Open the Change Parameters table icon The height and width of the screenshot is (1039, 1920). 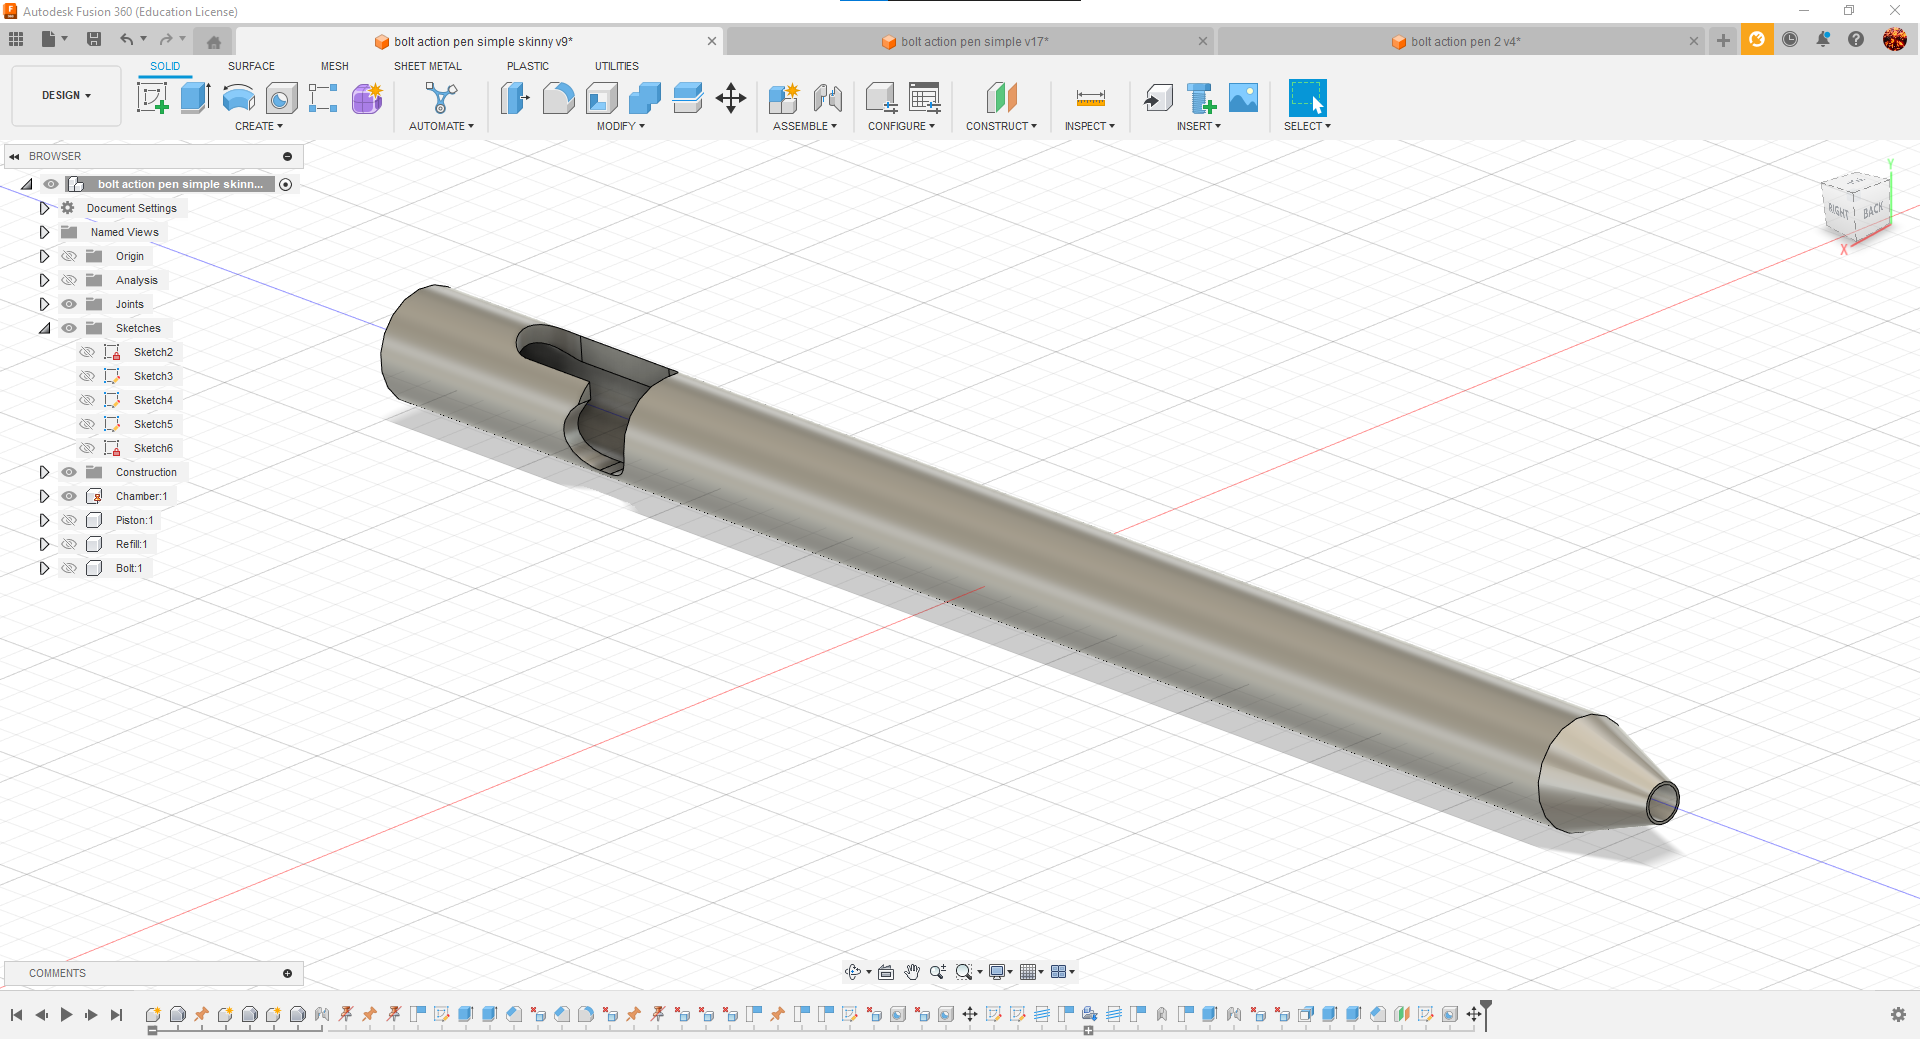point(924,98)
